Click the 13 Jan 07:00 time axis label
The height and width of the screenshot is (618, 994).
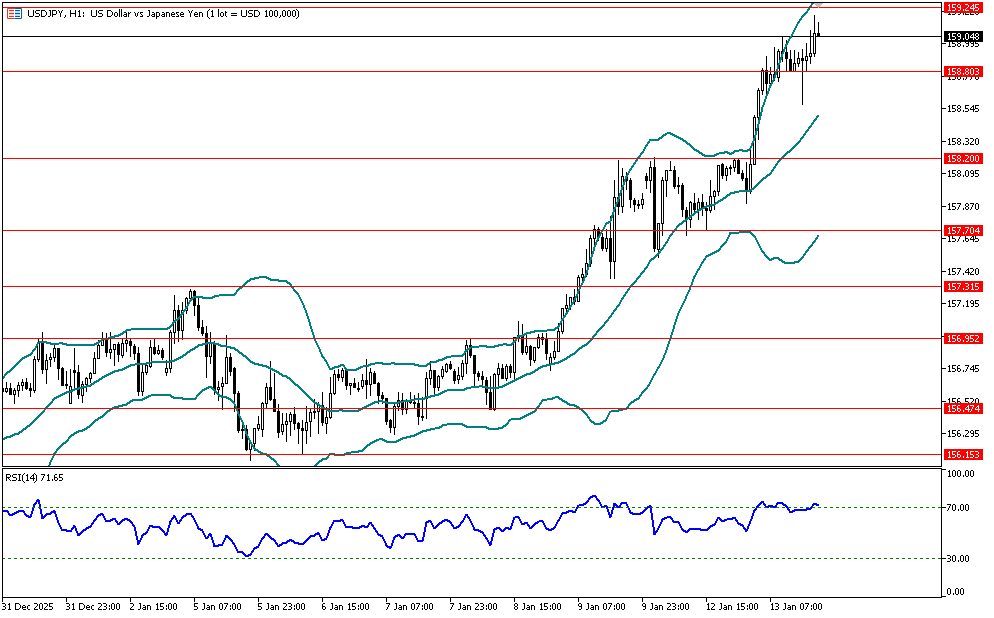(x=797, y=607)
